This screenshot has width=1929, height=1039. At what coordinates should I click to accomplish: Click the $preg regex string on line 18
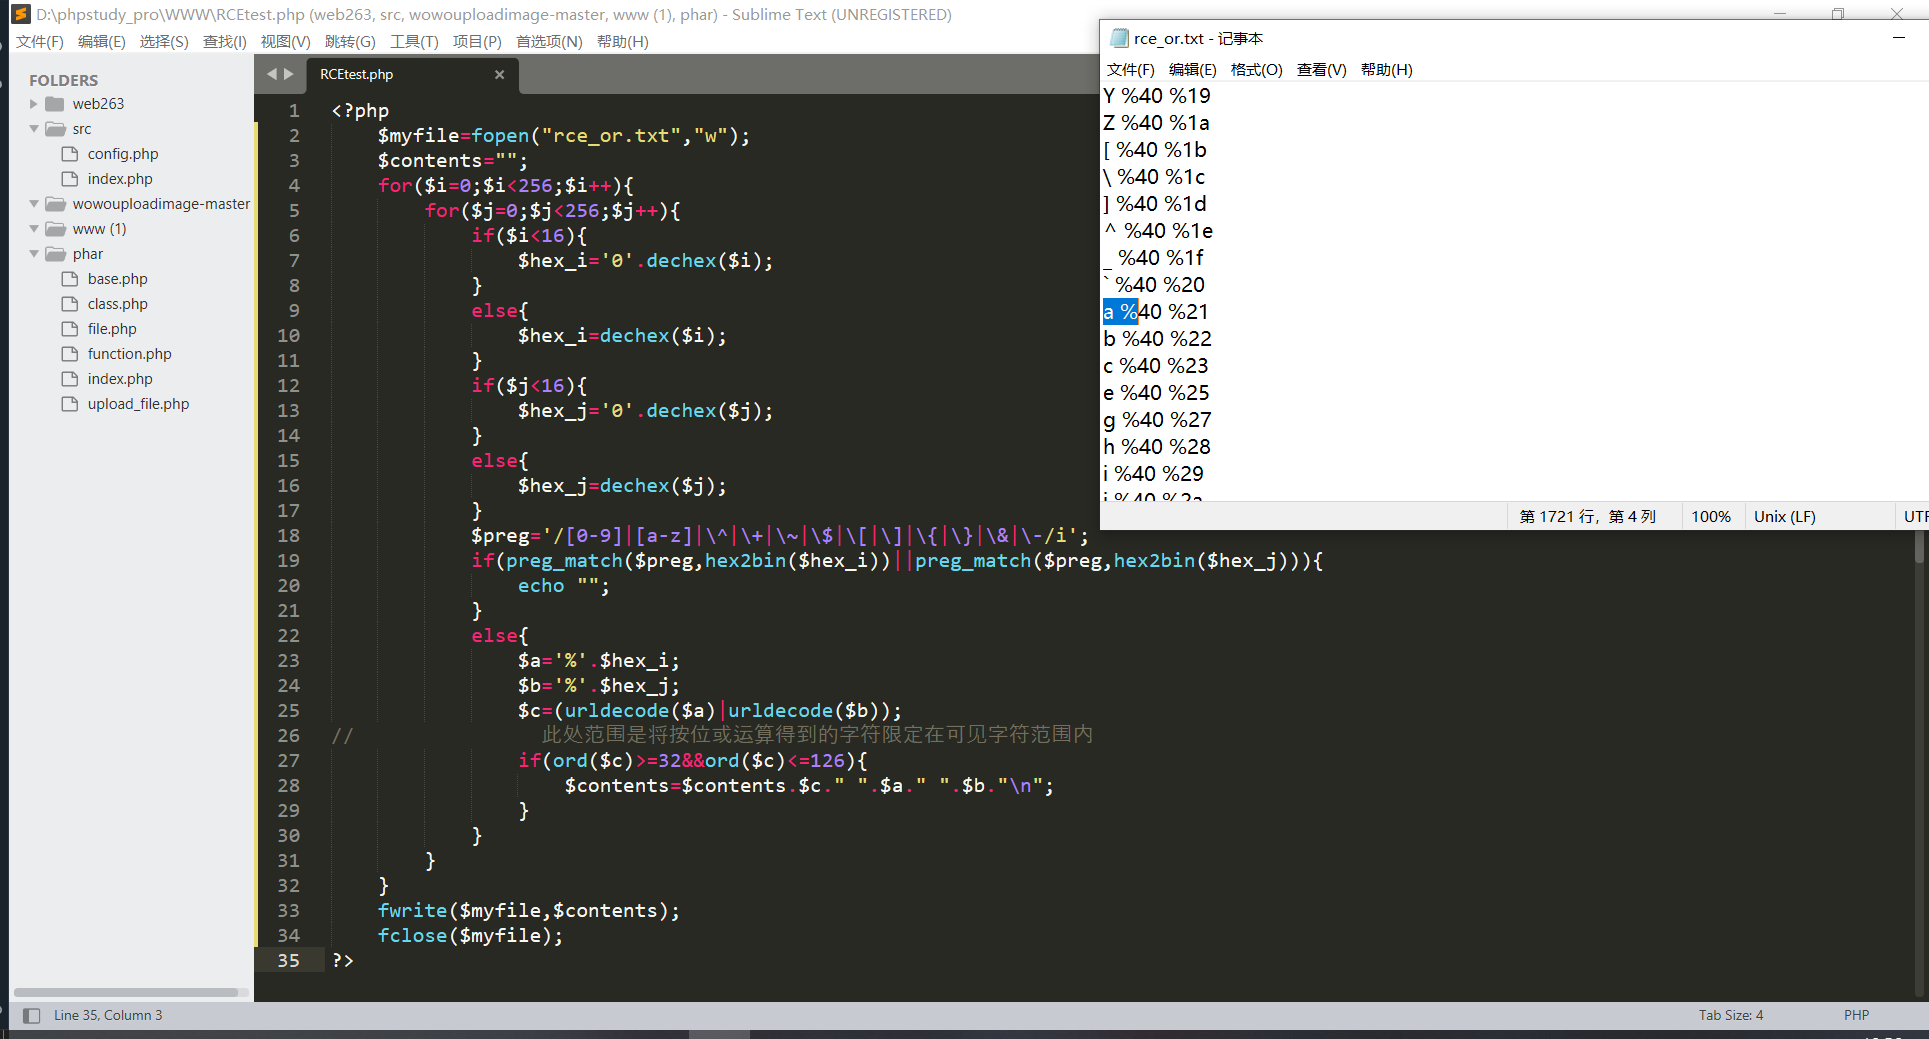tap(809, 535)
